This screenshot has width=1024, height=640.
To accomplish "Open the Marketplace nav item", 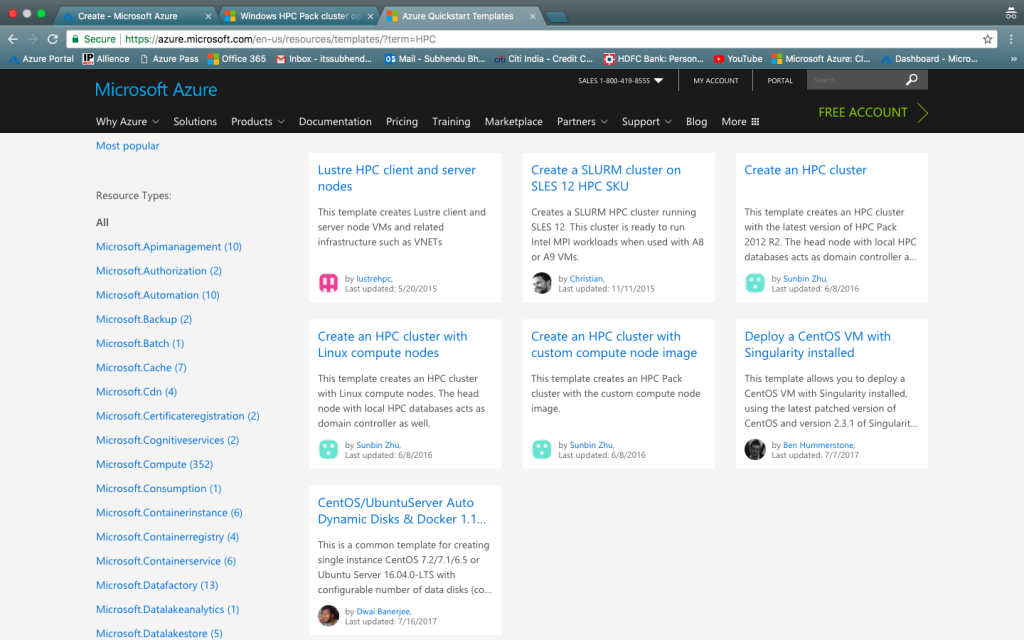I will pos(513,121).
